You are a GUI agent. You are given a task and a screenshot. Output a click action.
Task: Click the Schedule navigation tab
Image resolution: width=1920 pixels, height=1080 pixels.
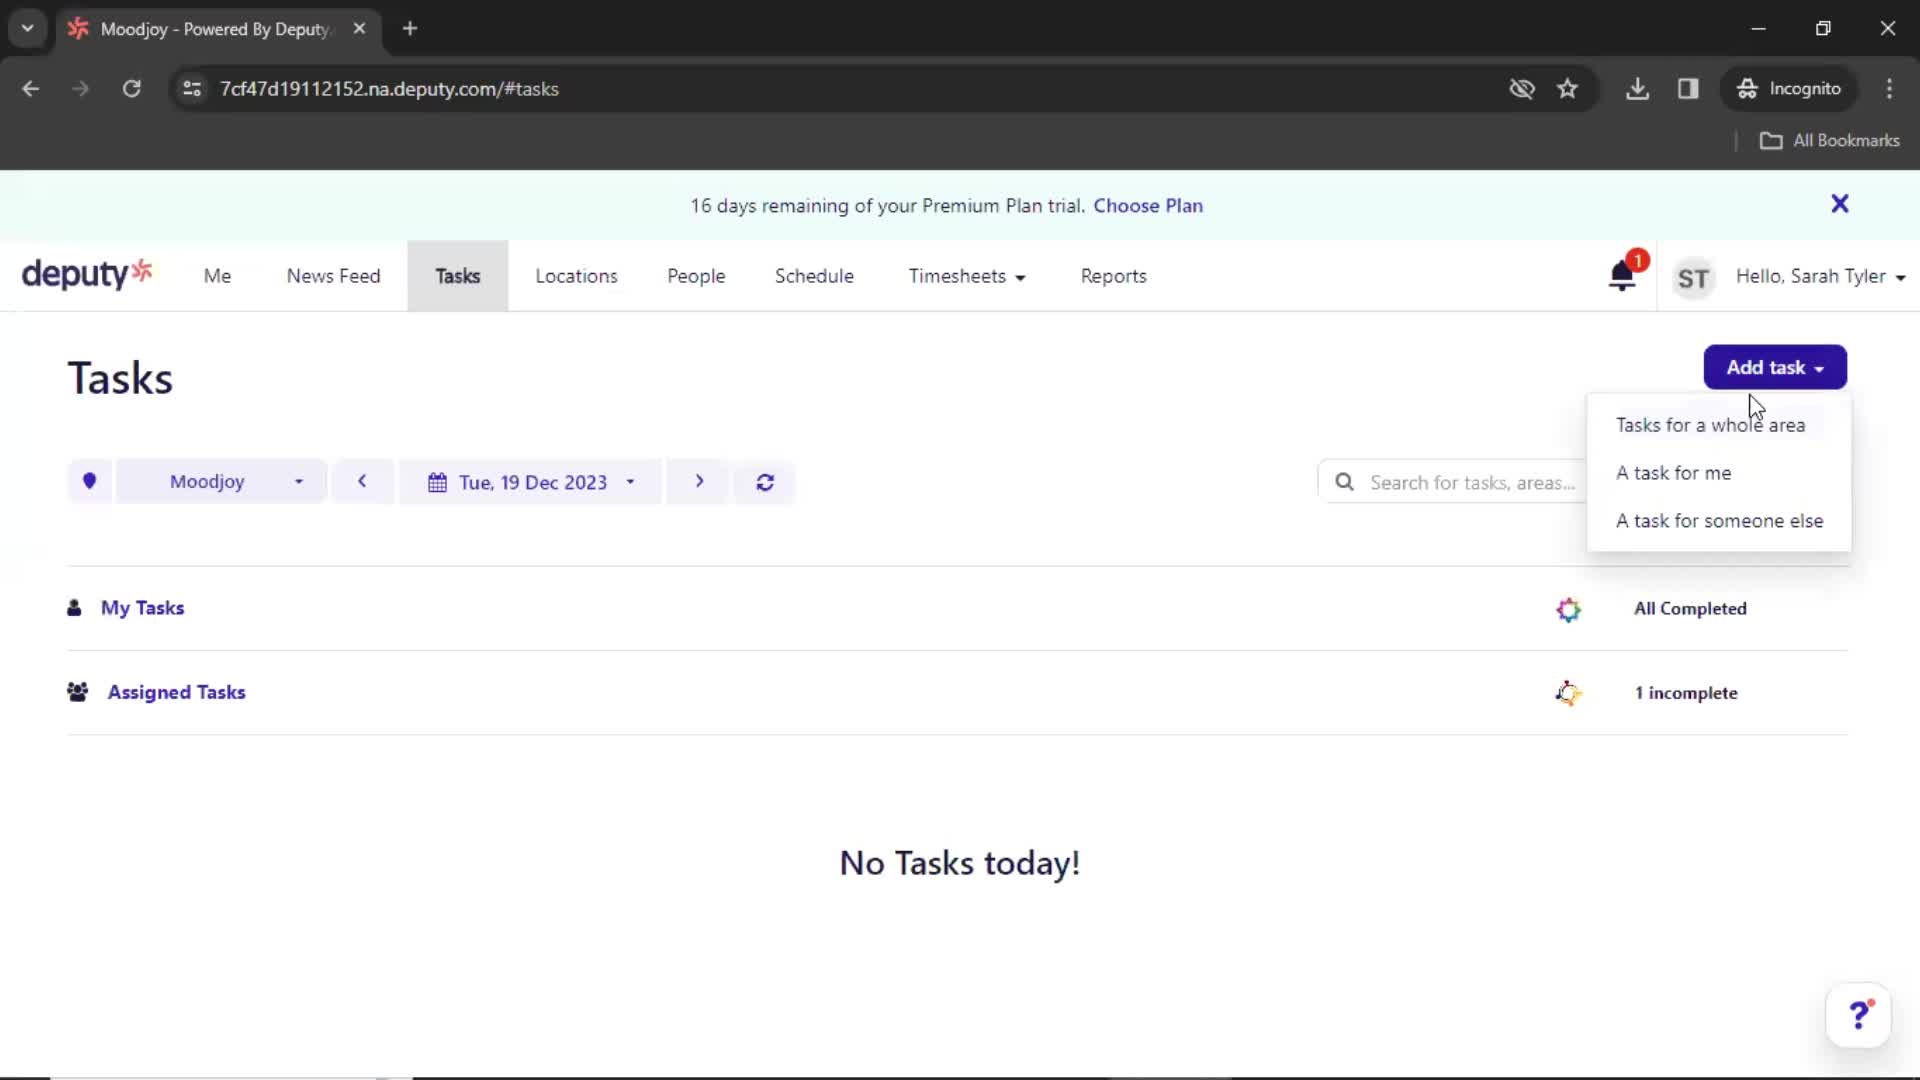pos(815,276)
